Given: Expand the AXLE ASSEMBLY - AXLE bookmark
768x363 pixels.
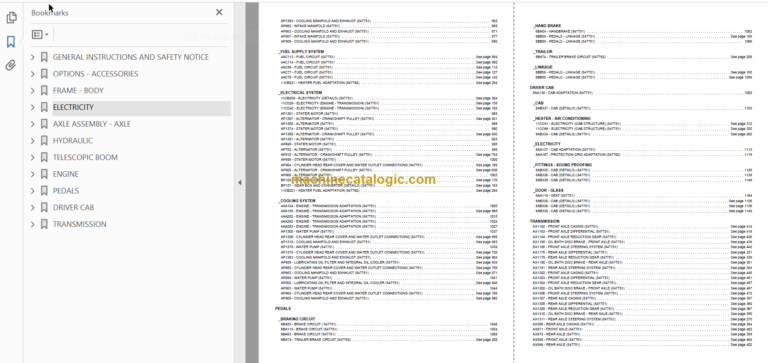Looking at the screenshot, I should tap(33, 124).
